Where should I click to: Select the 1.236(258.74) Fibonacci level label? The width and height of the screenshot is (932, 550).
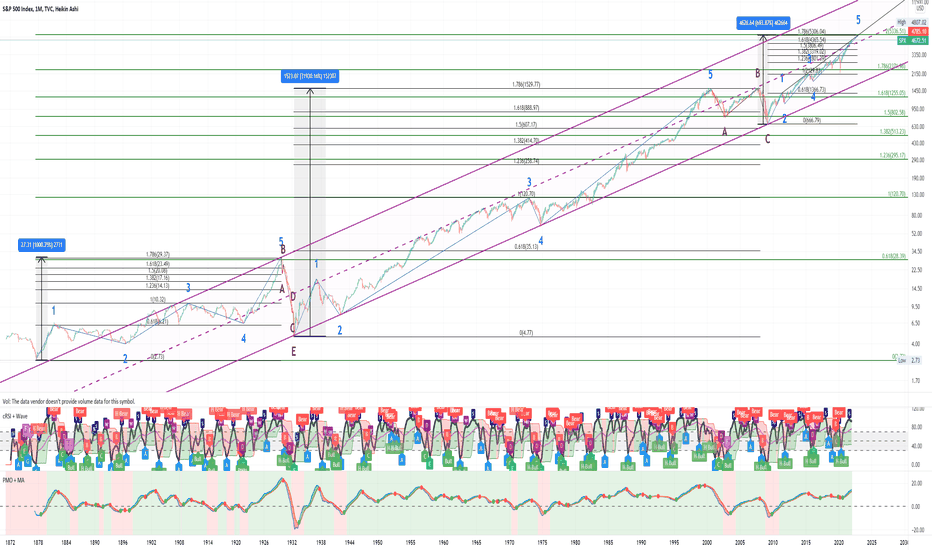pos(526,161)
